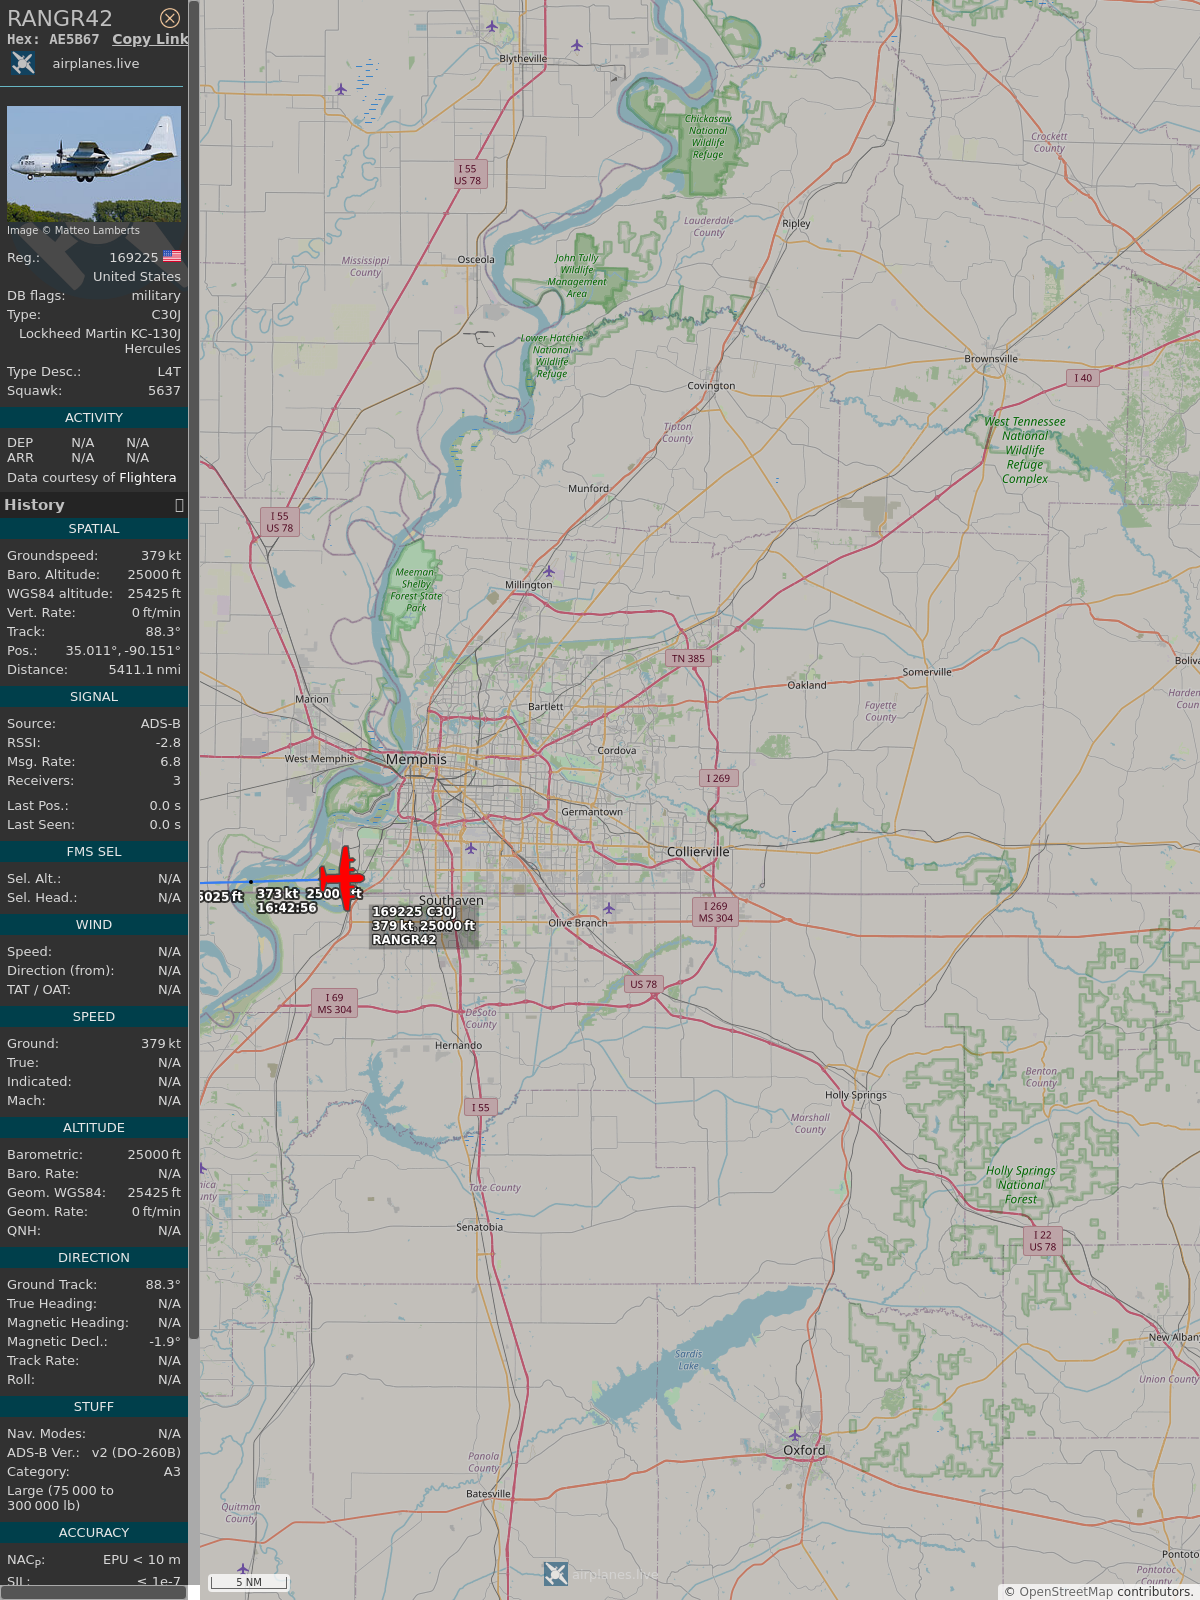Close the RANGR42 aircraft info panel
The image size is (1200, 1600).
[x=170, y=18]
